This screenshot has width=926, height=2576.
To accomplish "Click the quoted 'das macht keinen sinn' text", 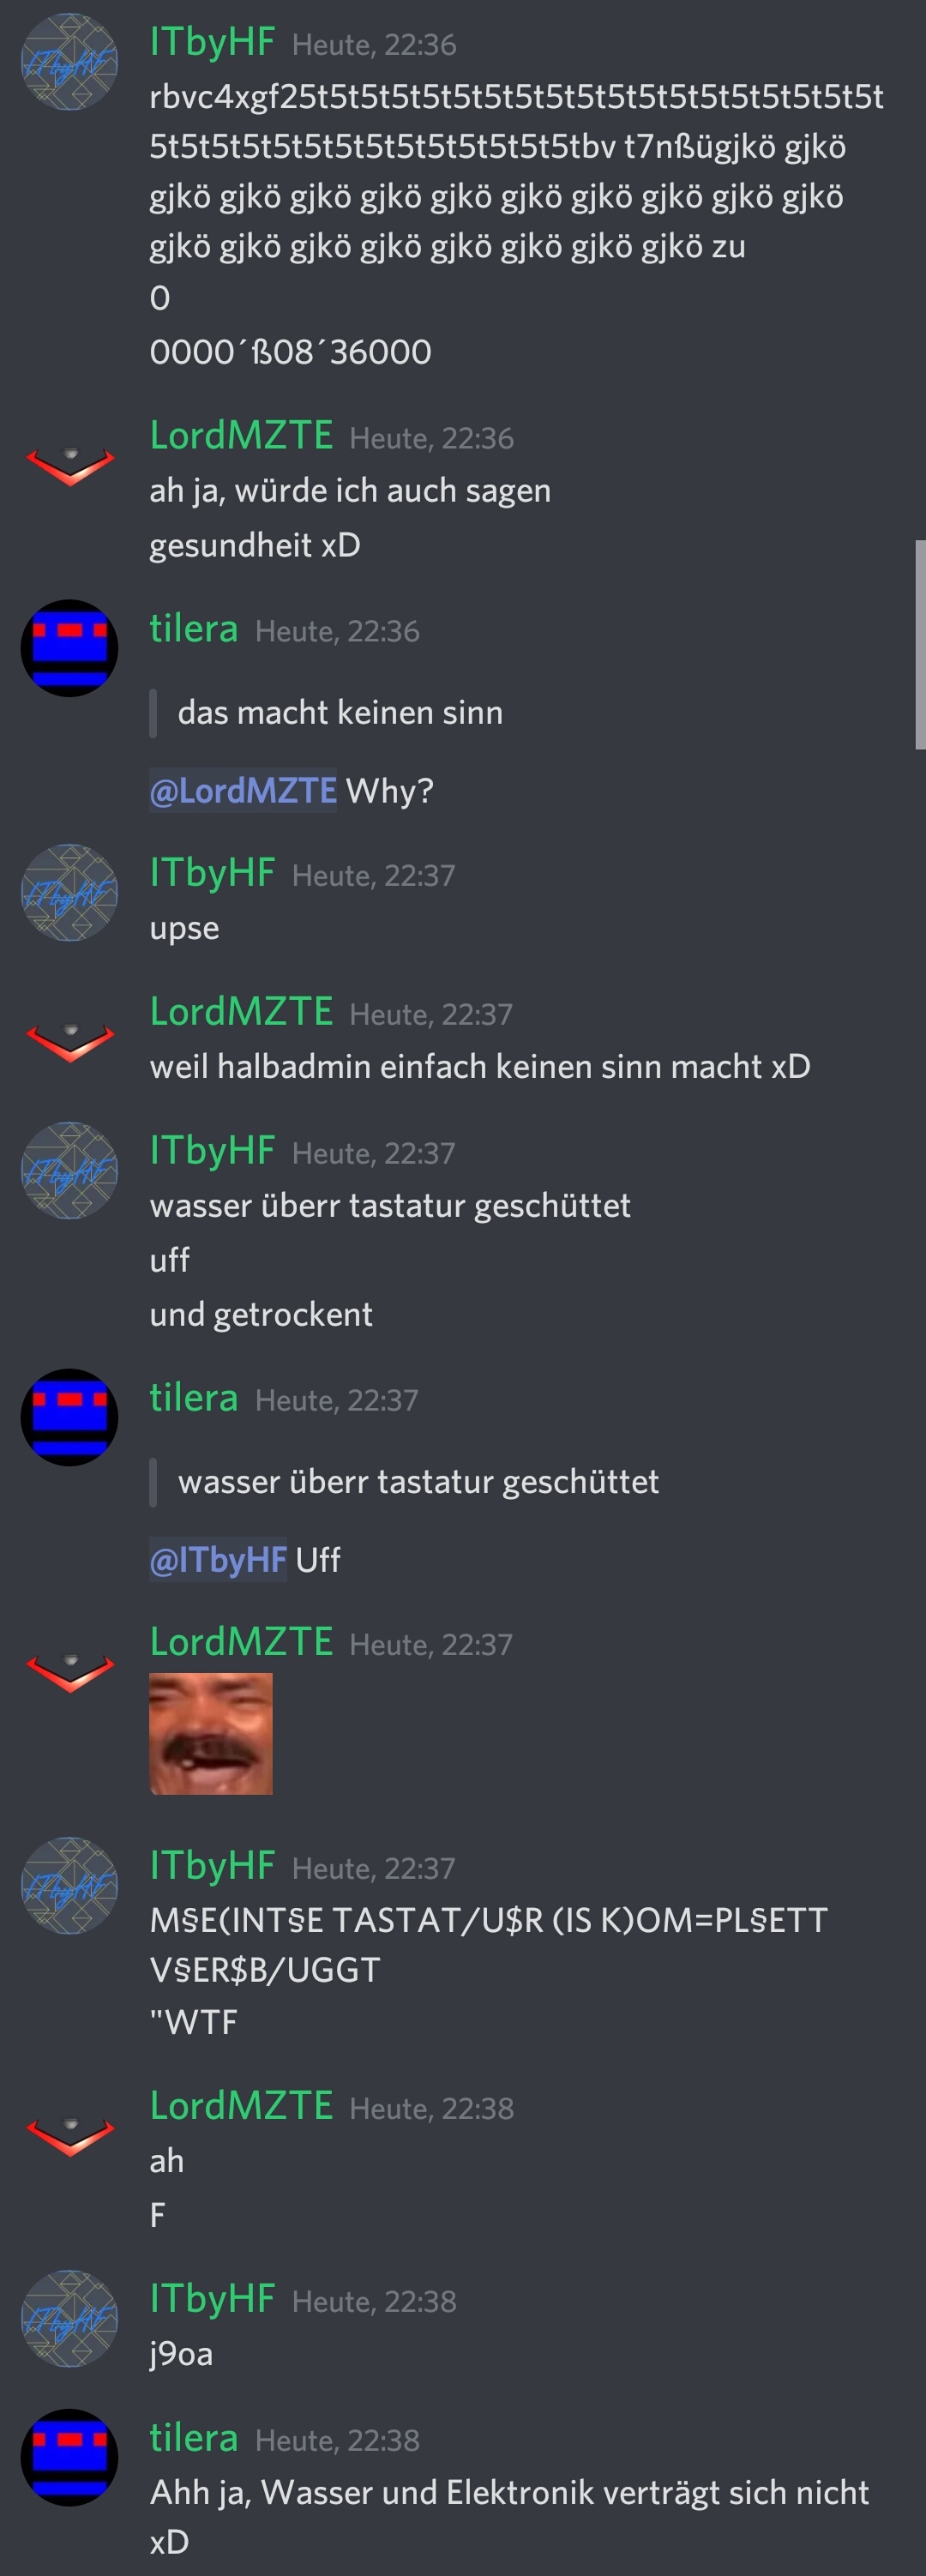I will point(340,712).
